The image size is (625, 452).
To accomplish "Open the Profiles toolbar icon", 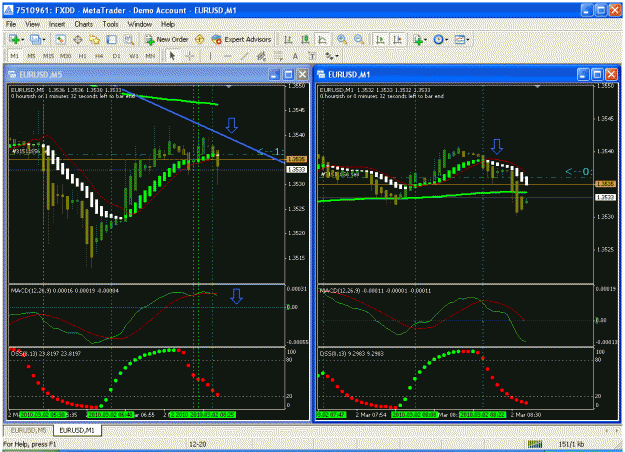I will [35, 39].
